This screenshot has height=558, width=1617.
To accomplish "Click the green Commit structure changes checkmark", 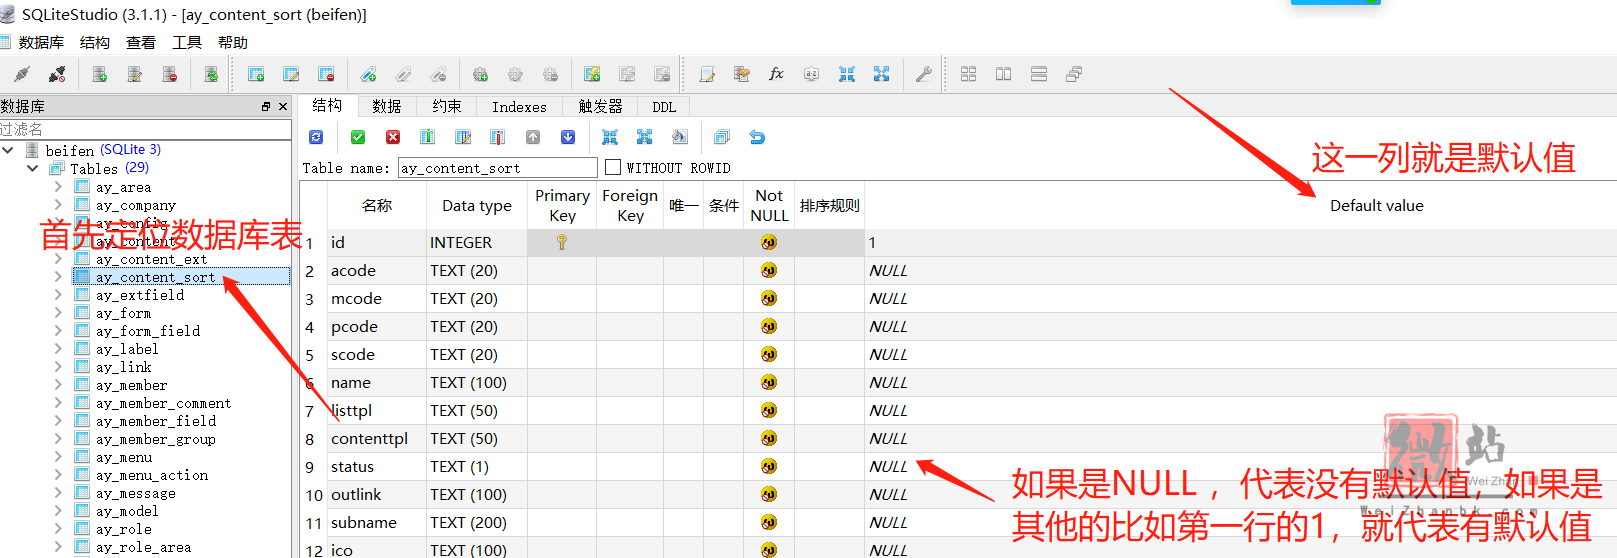I will (358, 137).
